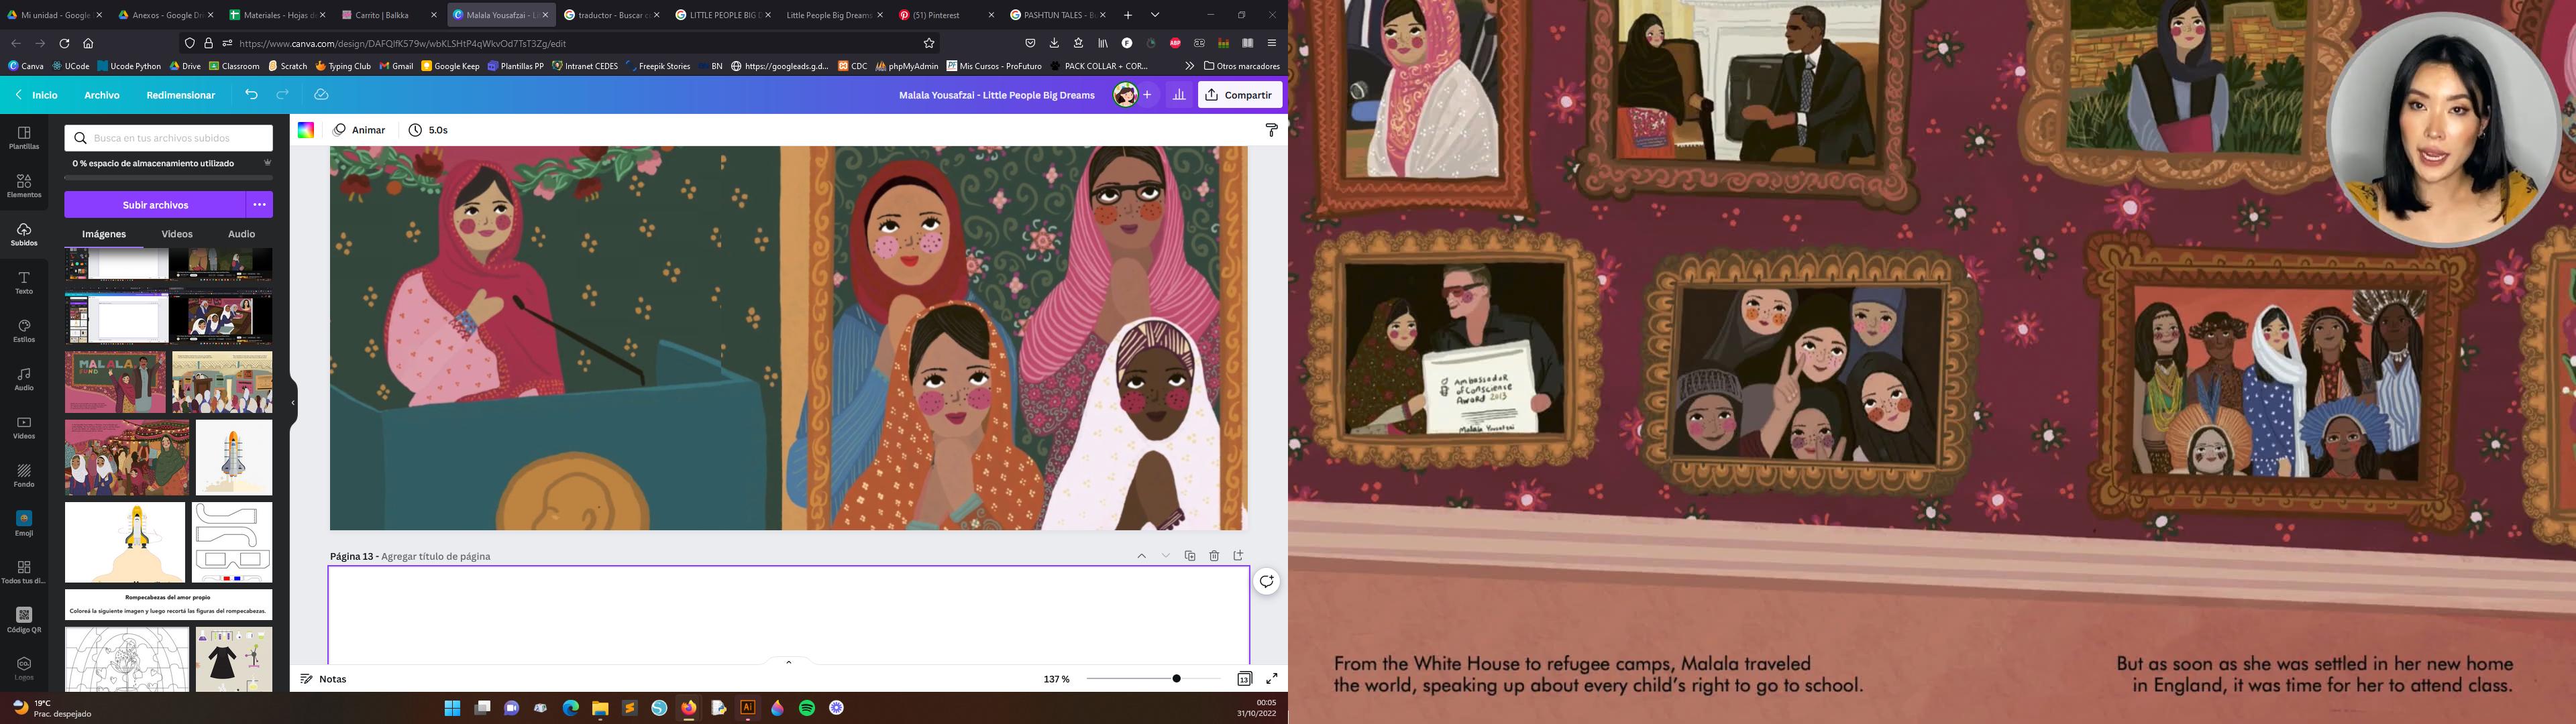Select the MALALA FUND uploaded image thumbnail

pyautogui.click(x=115, y=382)
